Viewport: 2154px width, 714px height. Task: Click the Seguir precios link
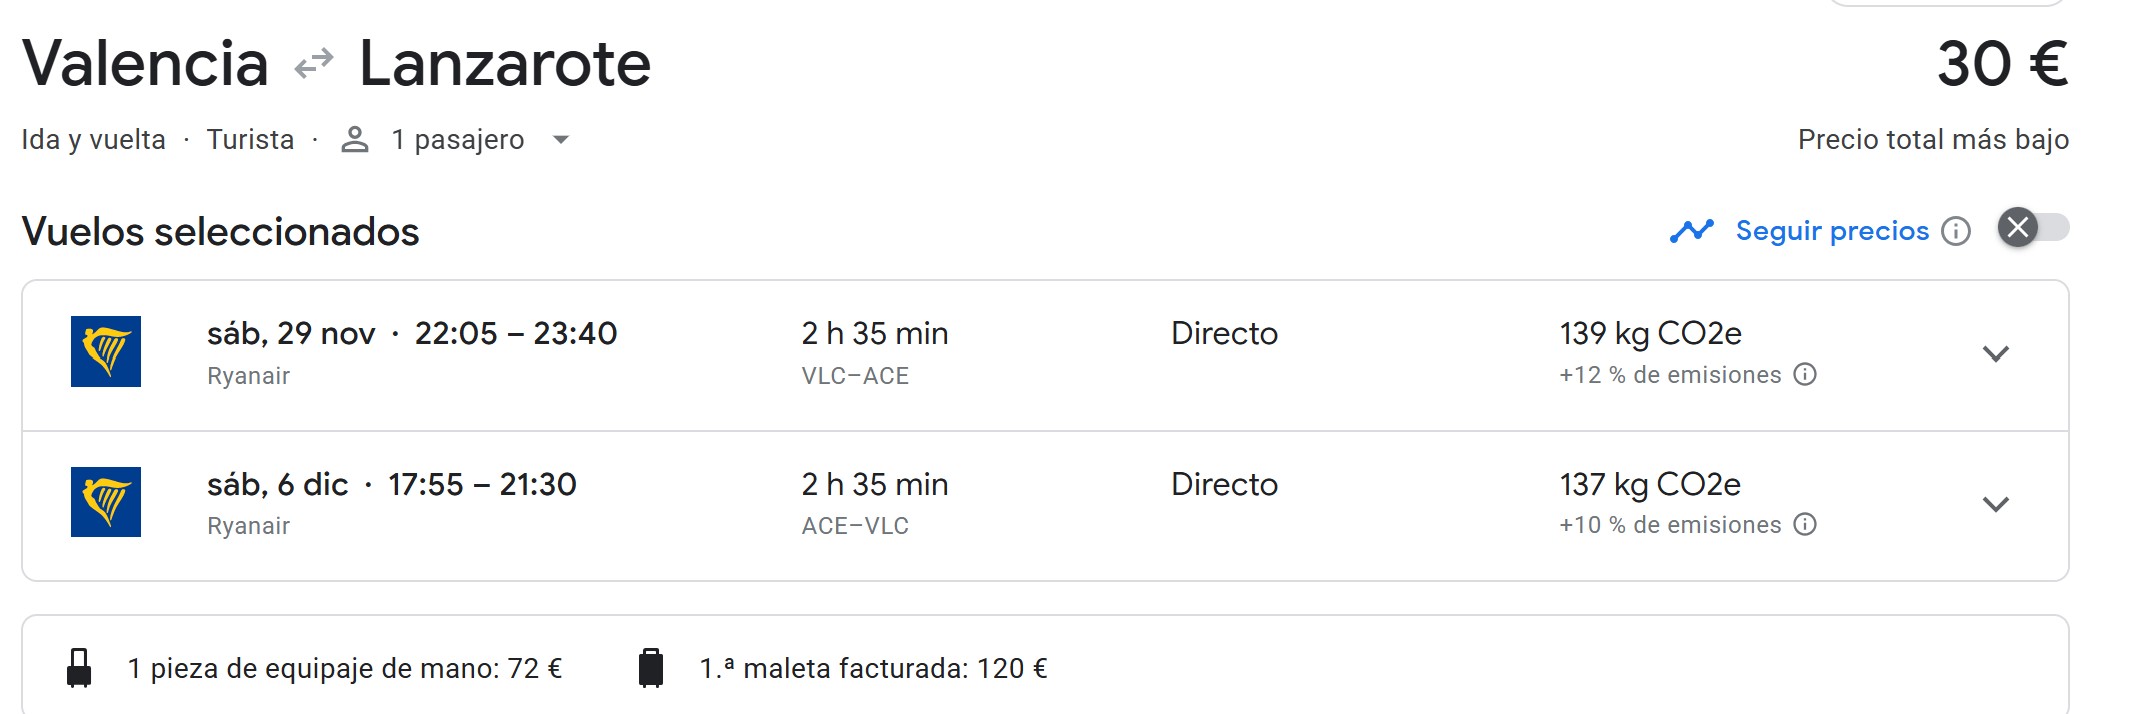[1832, 231]
